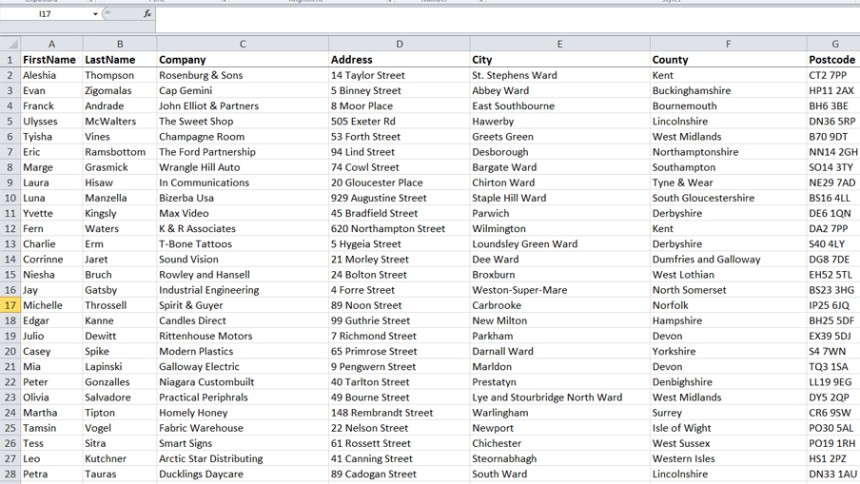Select cell containing Tamsin
The image size is (860, 484).
click(x=52, y=429)
